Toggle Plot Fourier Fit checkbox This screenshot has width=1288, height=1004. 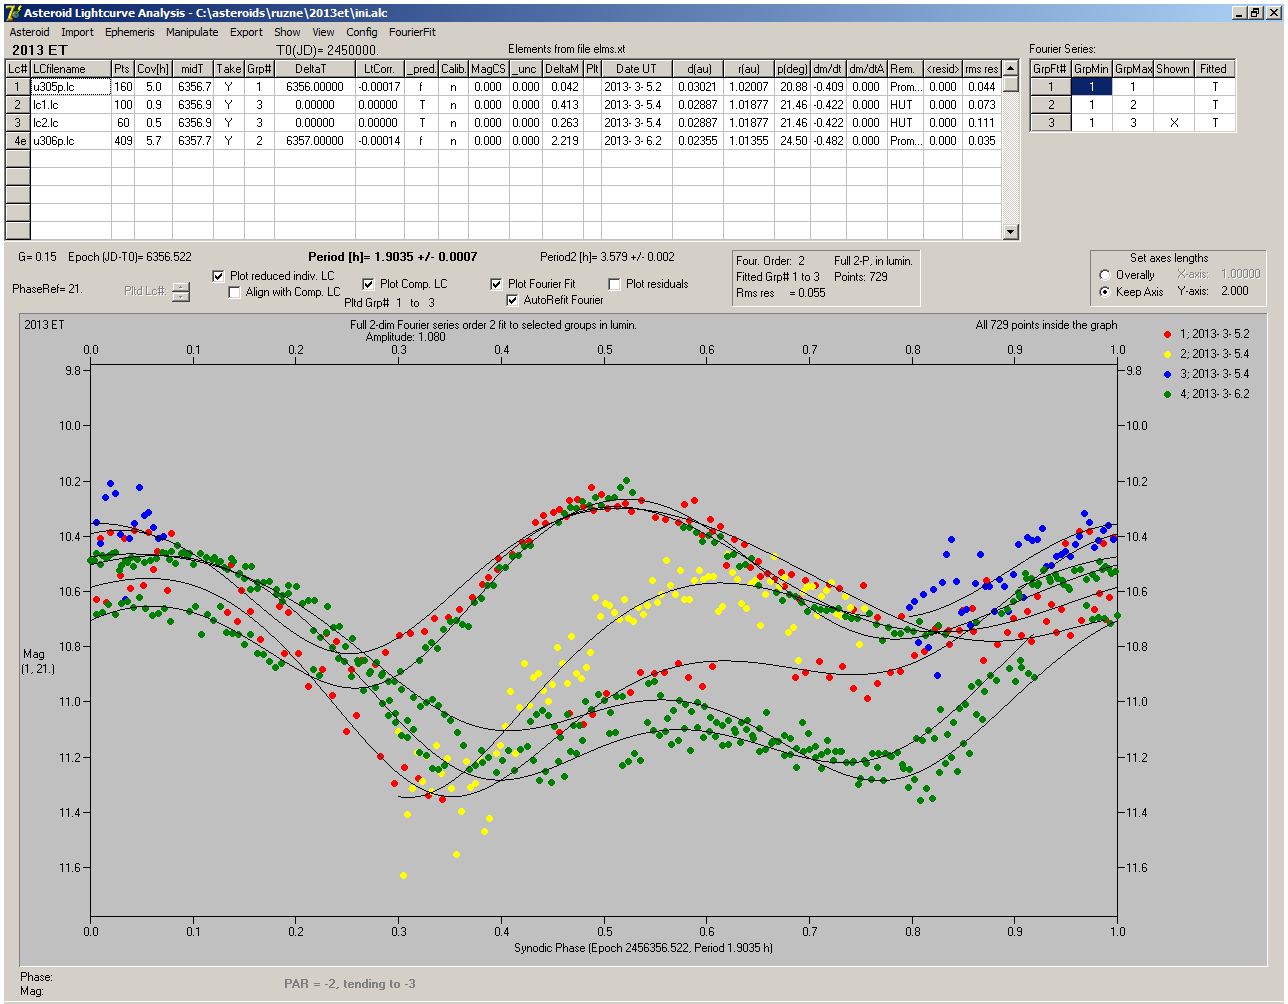click(496, 284)
